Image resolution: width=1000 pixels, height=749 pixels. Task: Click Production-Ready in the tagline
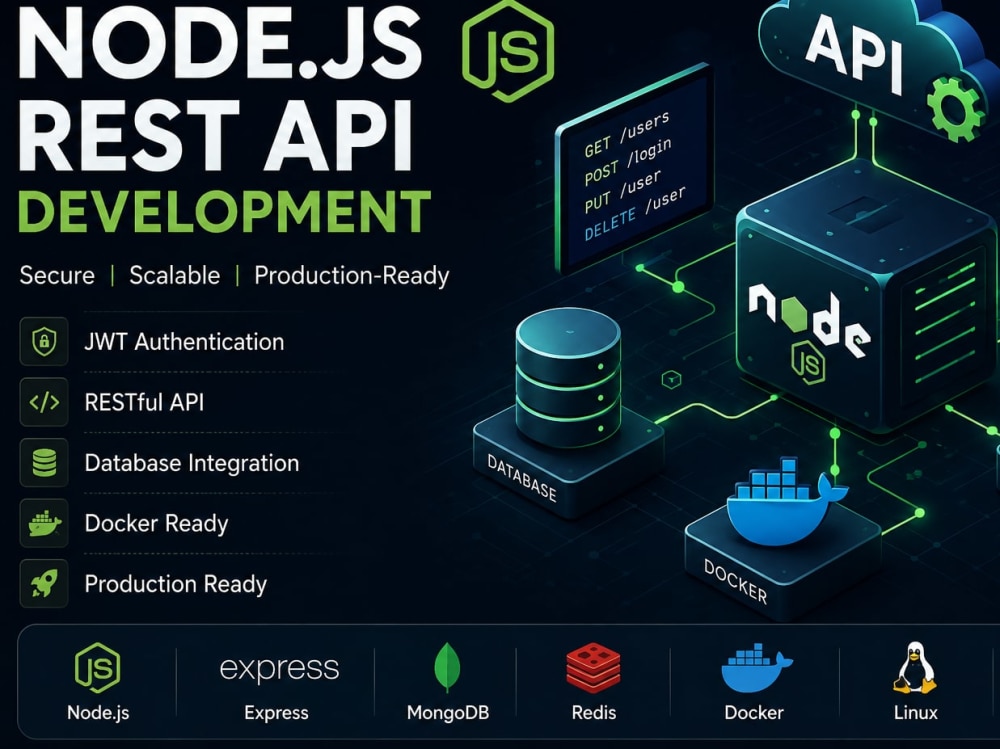[x=351, y=276]
